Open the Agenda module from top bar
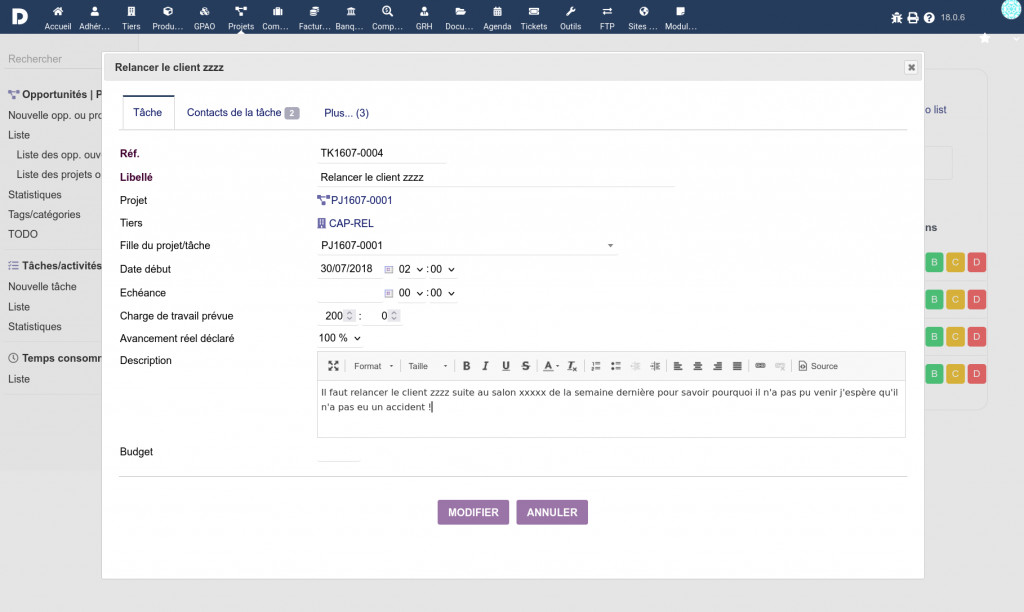 (x=497, y=18)
